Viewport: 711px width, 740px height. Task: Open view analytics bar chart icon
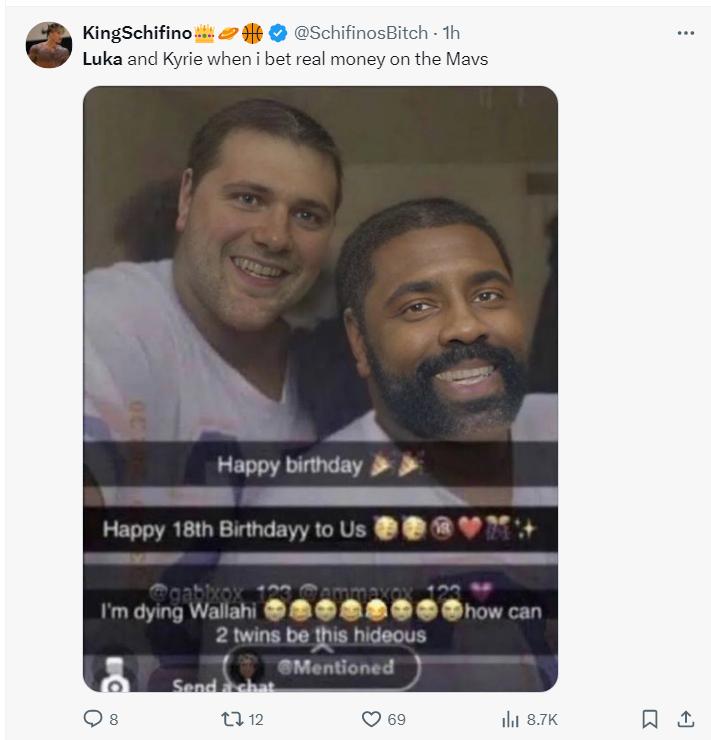pos(509,718)
